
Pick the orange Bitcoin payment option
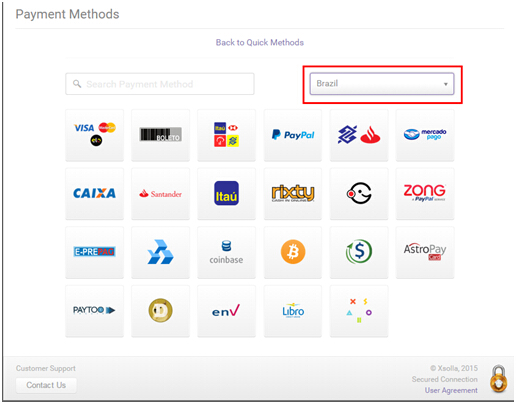pyautogui.click(x=293, y=252)
